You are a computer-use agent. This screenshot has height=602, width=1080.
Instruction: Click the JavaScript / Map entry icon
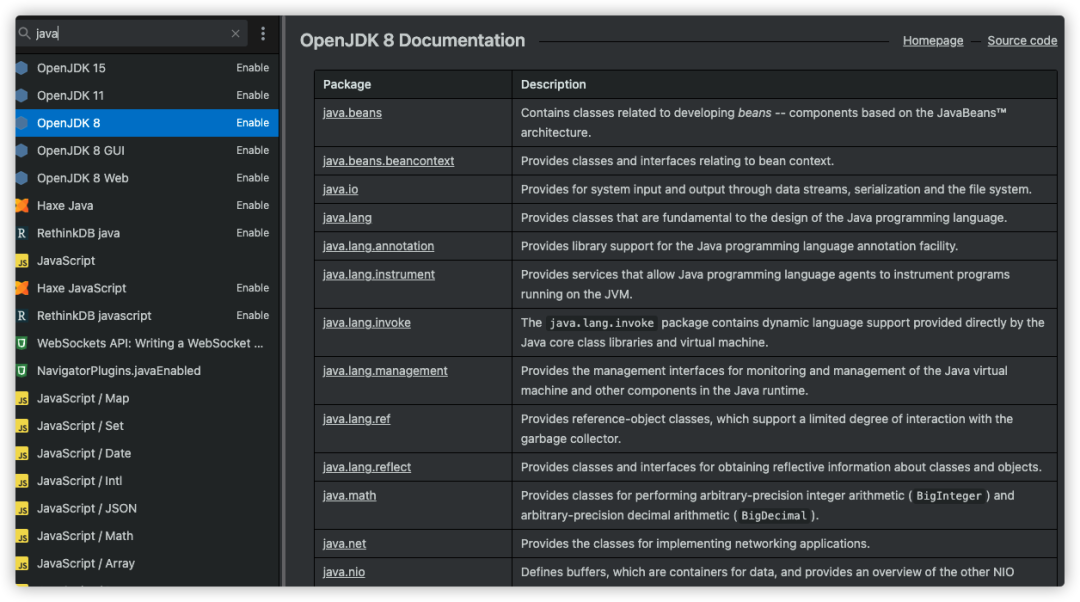point(22,398)
